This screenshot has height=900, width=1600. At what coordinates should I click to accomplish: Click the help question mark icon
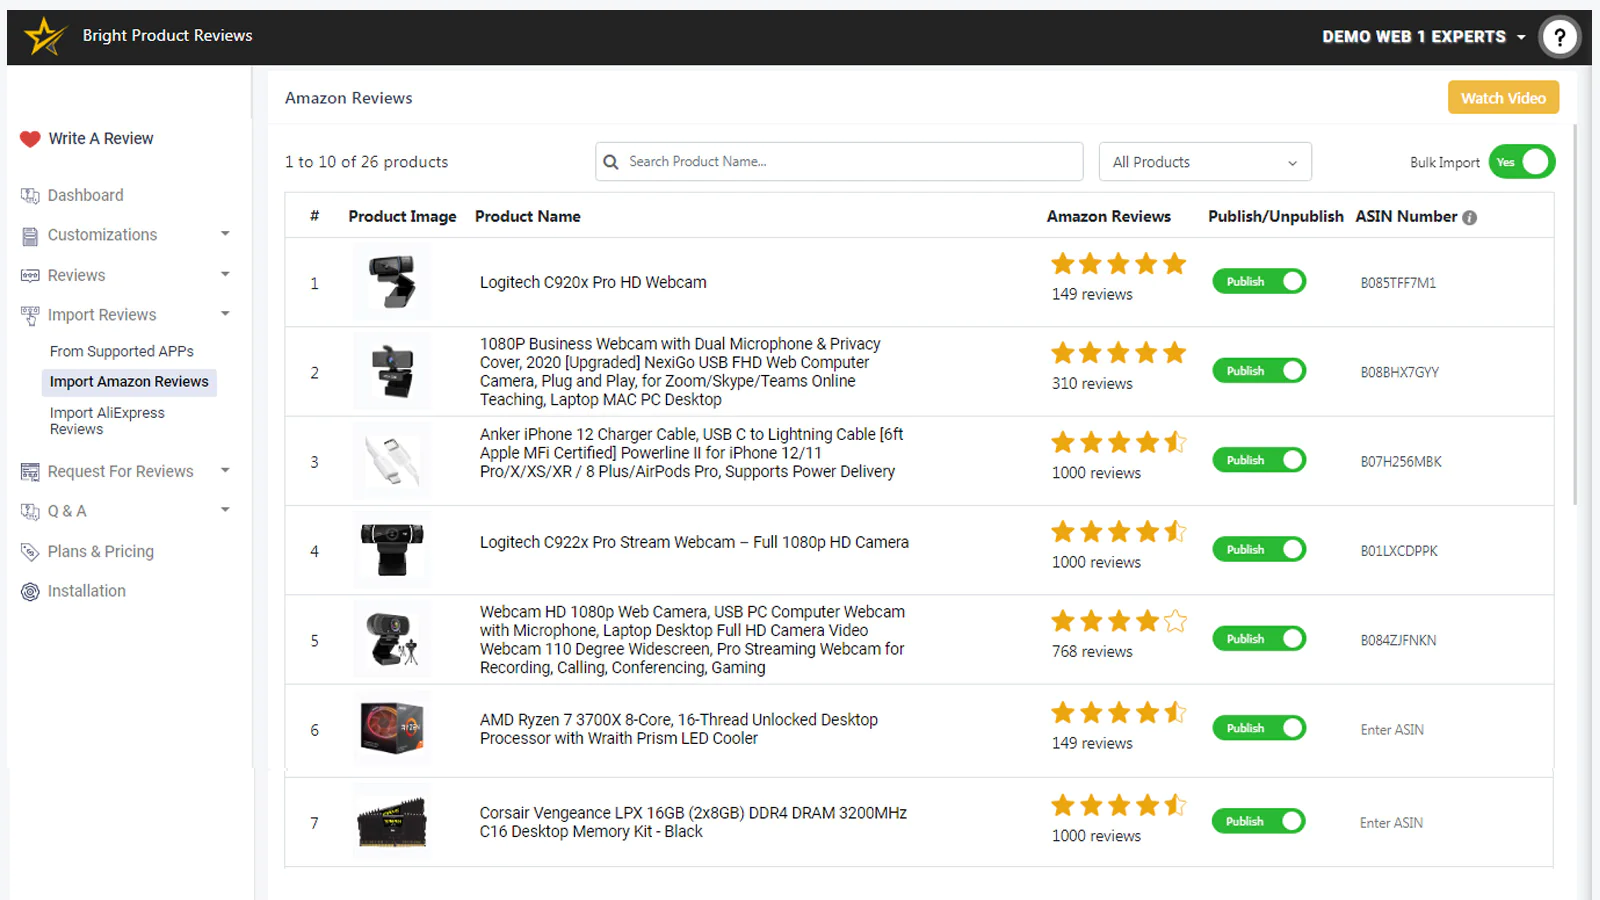coord(1559,37)
